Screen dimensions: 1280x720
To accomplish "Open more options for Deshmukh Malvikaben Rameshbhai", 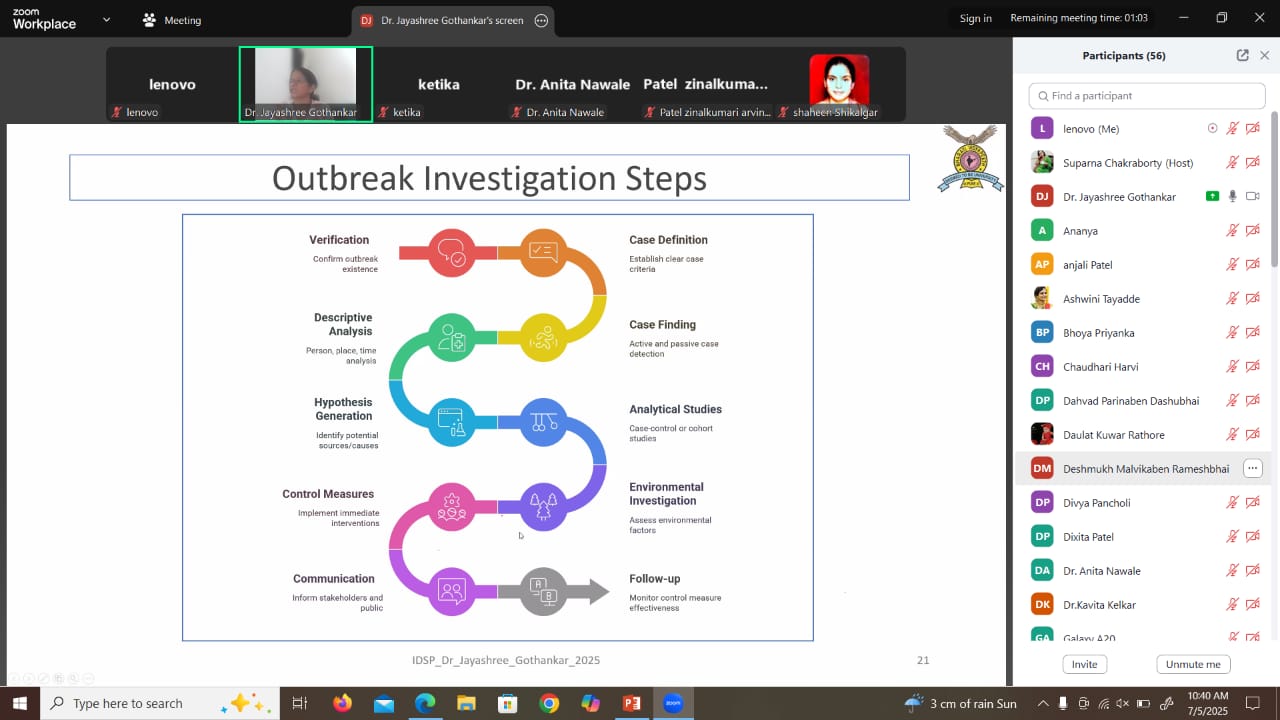I will (1252, 468).
